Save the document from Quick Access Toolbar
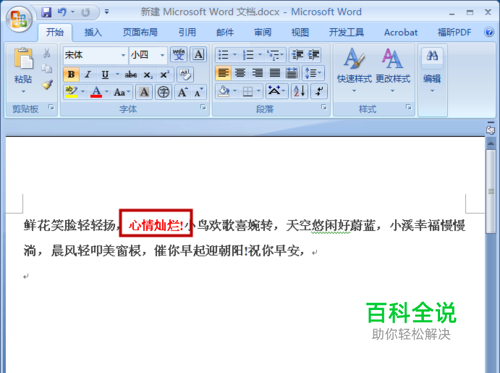This screenshot has width=500, height=373. (x=46, y=12)
